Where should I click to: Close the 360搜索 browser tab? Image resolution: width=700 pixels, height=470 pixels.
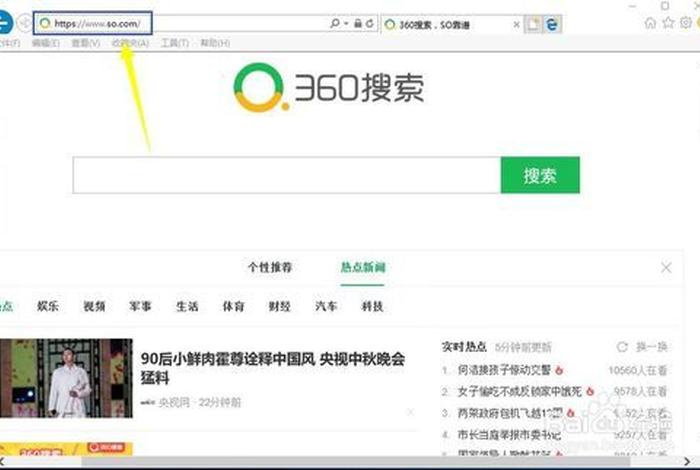[x=517, y=25]
